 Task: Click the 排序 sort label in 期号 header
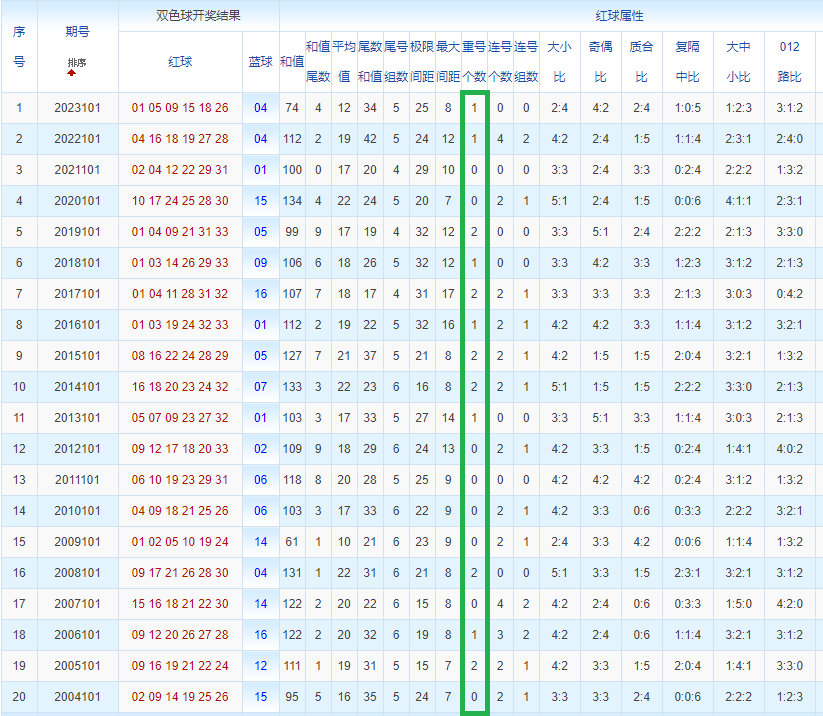click(77, 62)
